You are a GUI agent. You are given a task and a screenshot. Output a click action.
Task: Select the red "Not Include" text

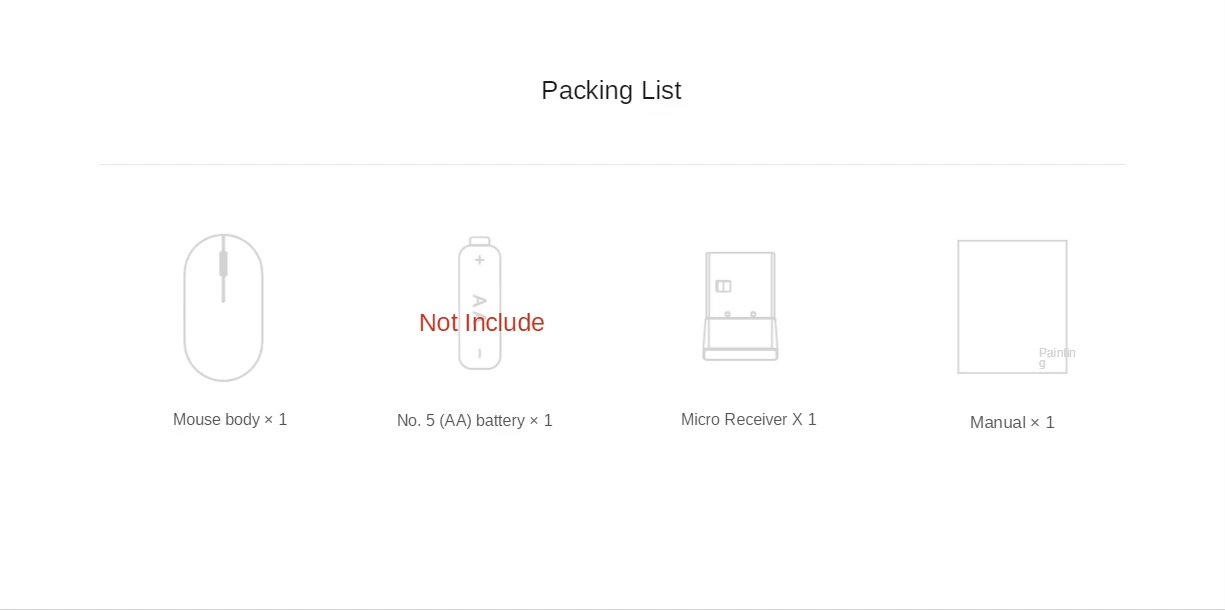(481, 323)
